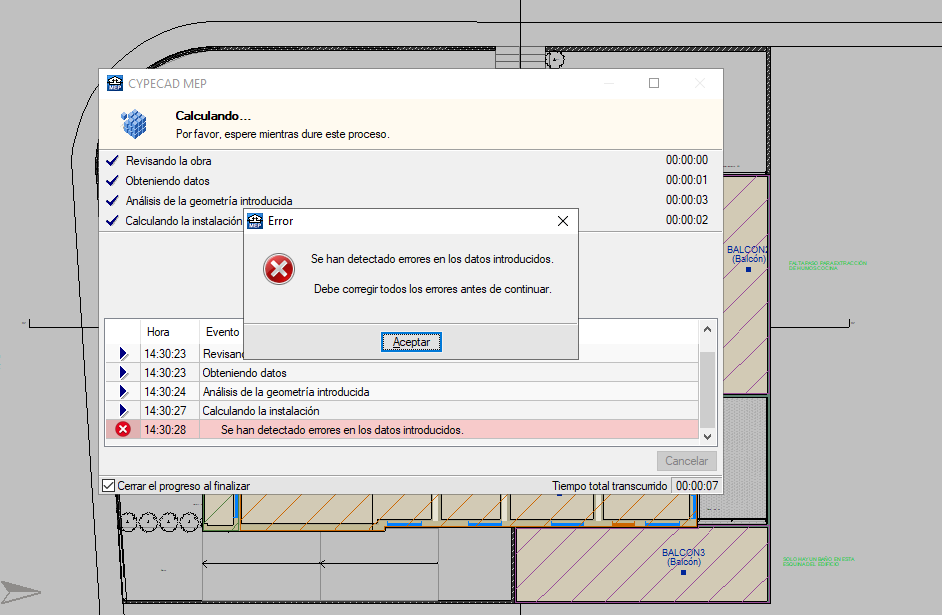Click the blue arrow icon on the 14:30:27 row
Image resolution: width=942 pixels, height=615 pixels.
124,410
